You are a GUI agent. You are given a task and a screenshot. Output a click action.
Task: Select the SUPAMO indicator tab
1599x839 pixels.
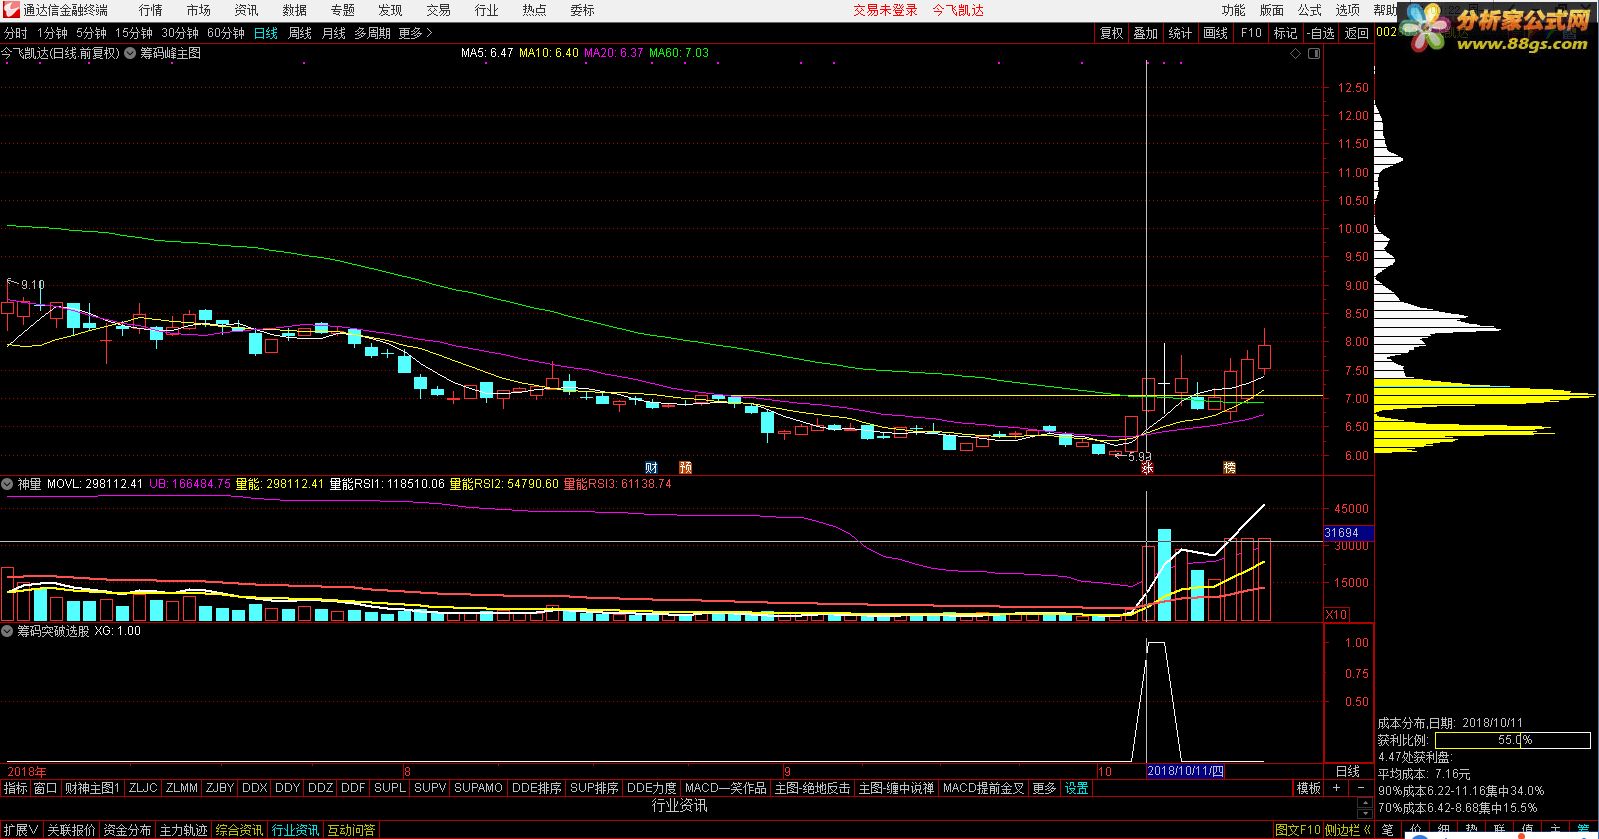[x=478, y=788]
